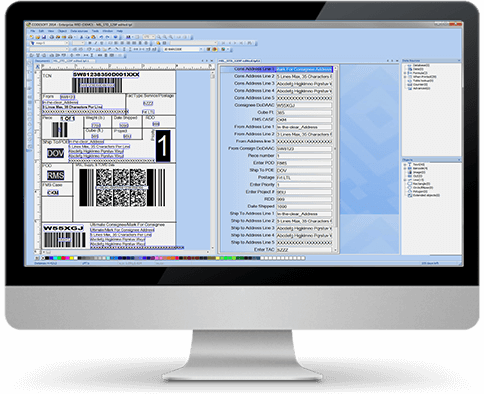The width and height of the screenshot is (484, 394).
Task: Open the File menu
Action: 32,31
